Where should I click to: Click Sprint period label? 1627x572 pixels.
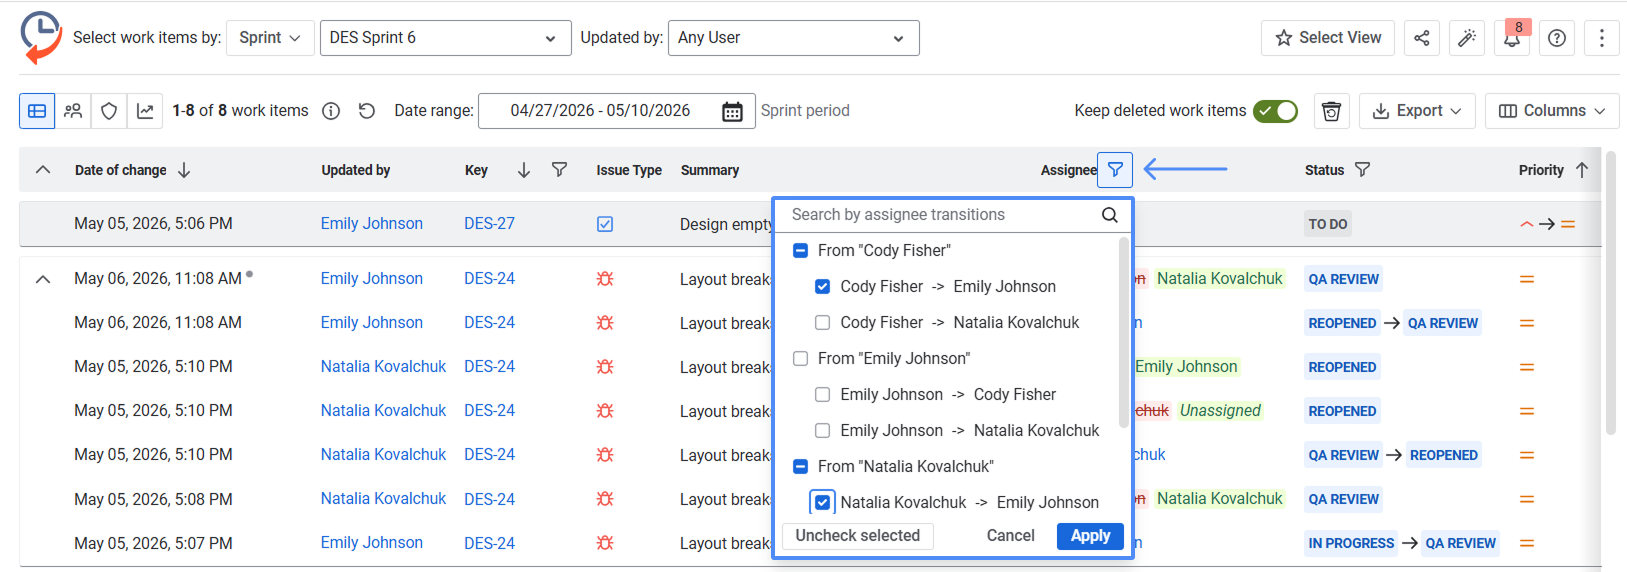click(x=805, y=111)
